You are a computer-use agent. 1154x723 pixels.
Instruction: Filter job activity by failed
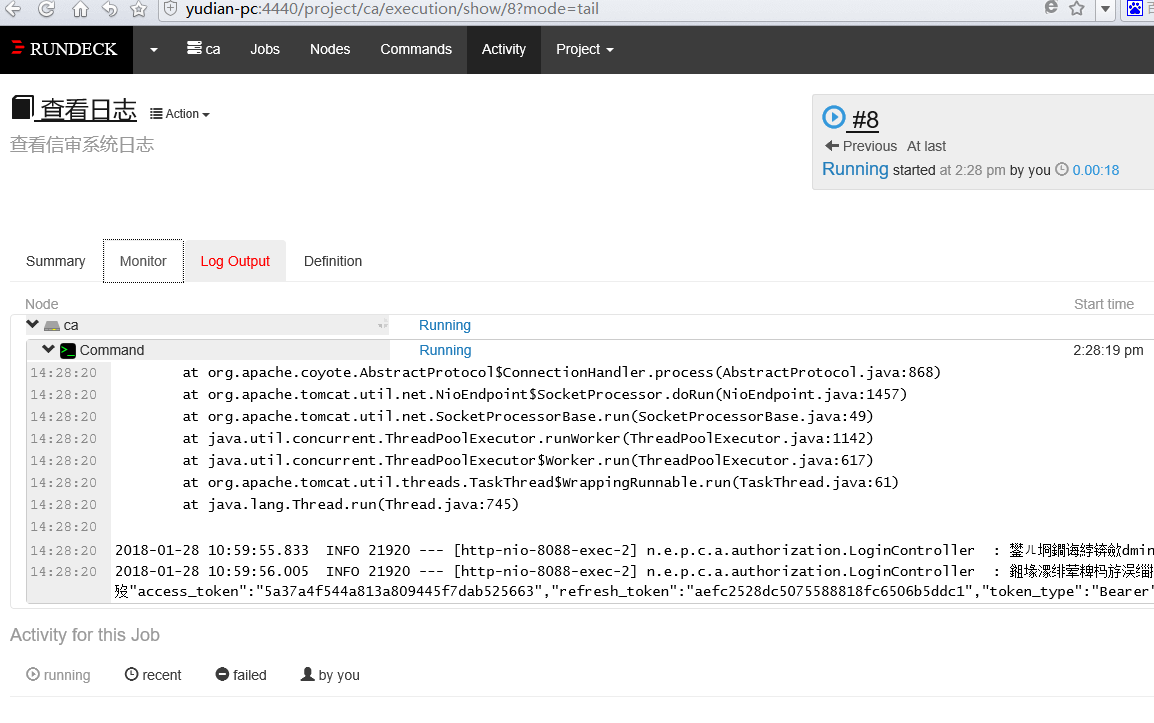(x=241, y=675)
